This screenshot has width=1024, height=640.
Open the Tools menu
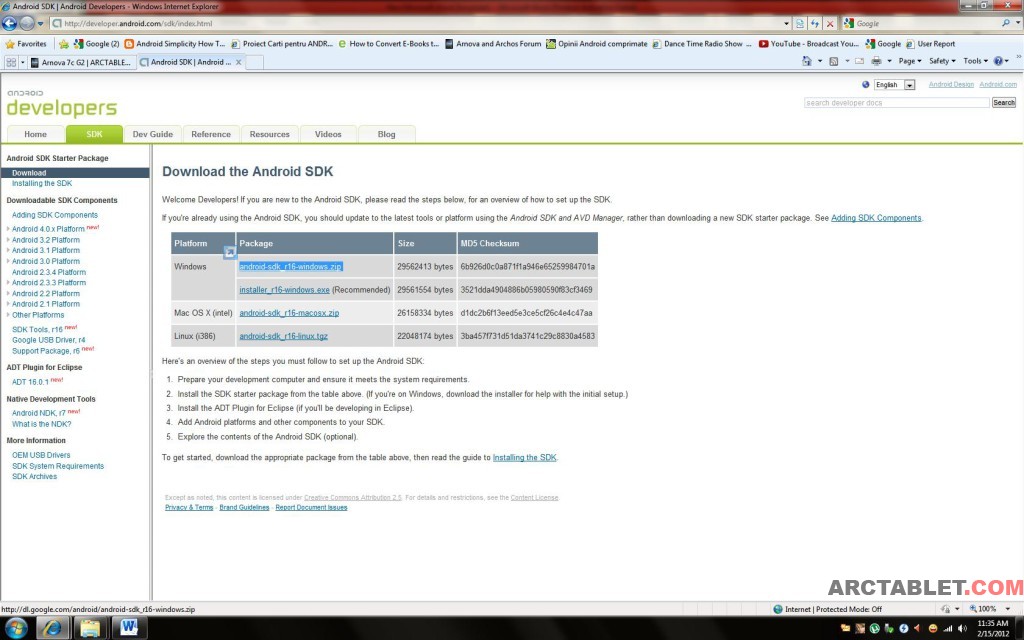point(975,61)
